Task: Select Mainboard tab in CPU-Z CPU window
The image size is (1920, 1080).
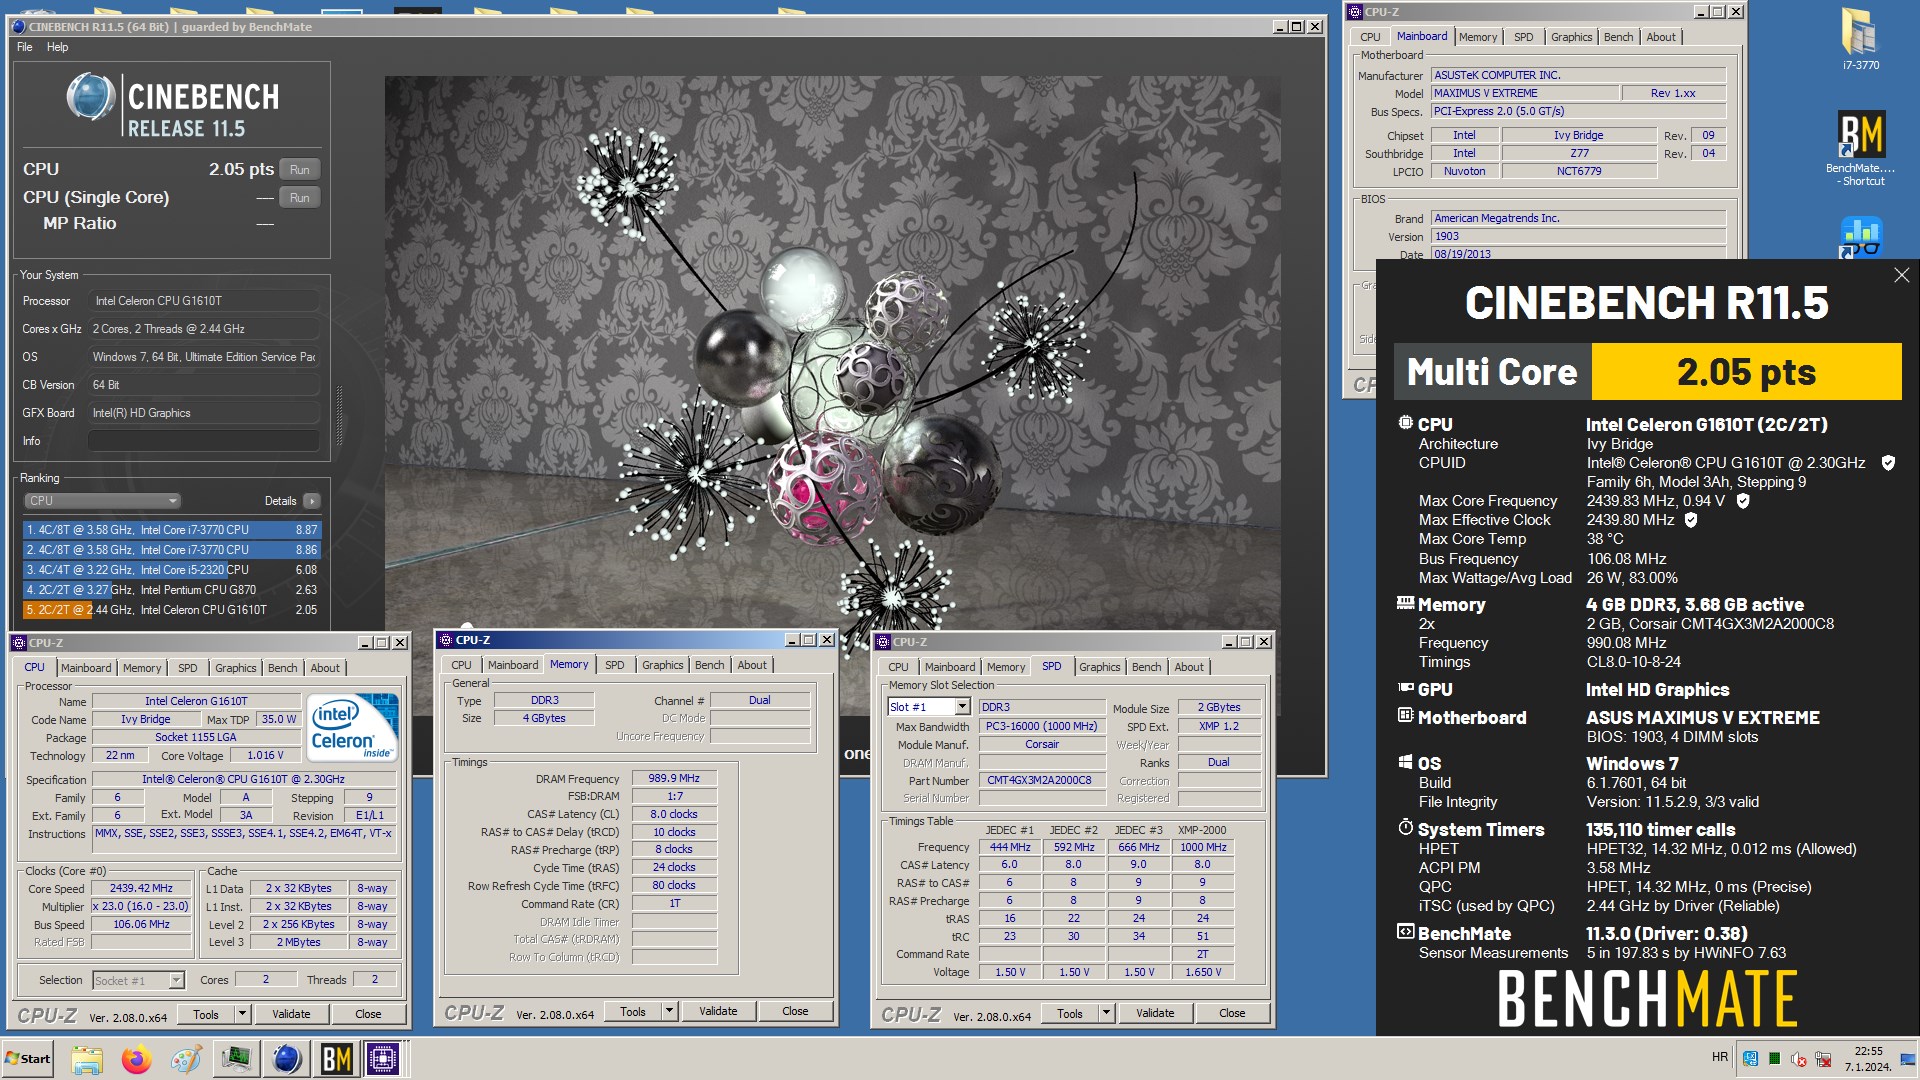Action: click(86, 668)
